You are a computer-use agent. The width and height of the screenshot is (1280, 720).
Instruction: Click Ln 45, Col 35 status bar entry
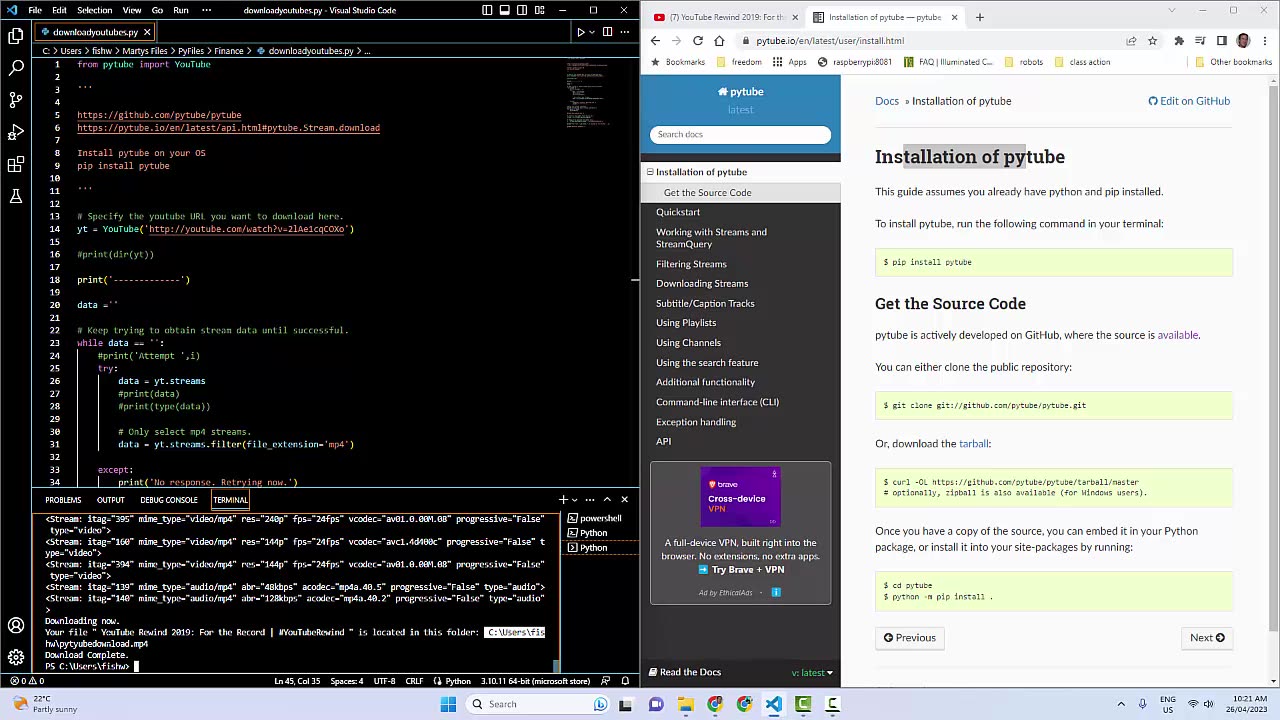(x=298, y=681)
